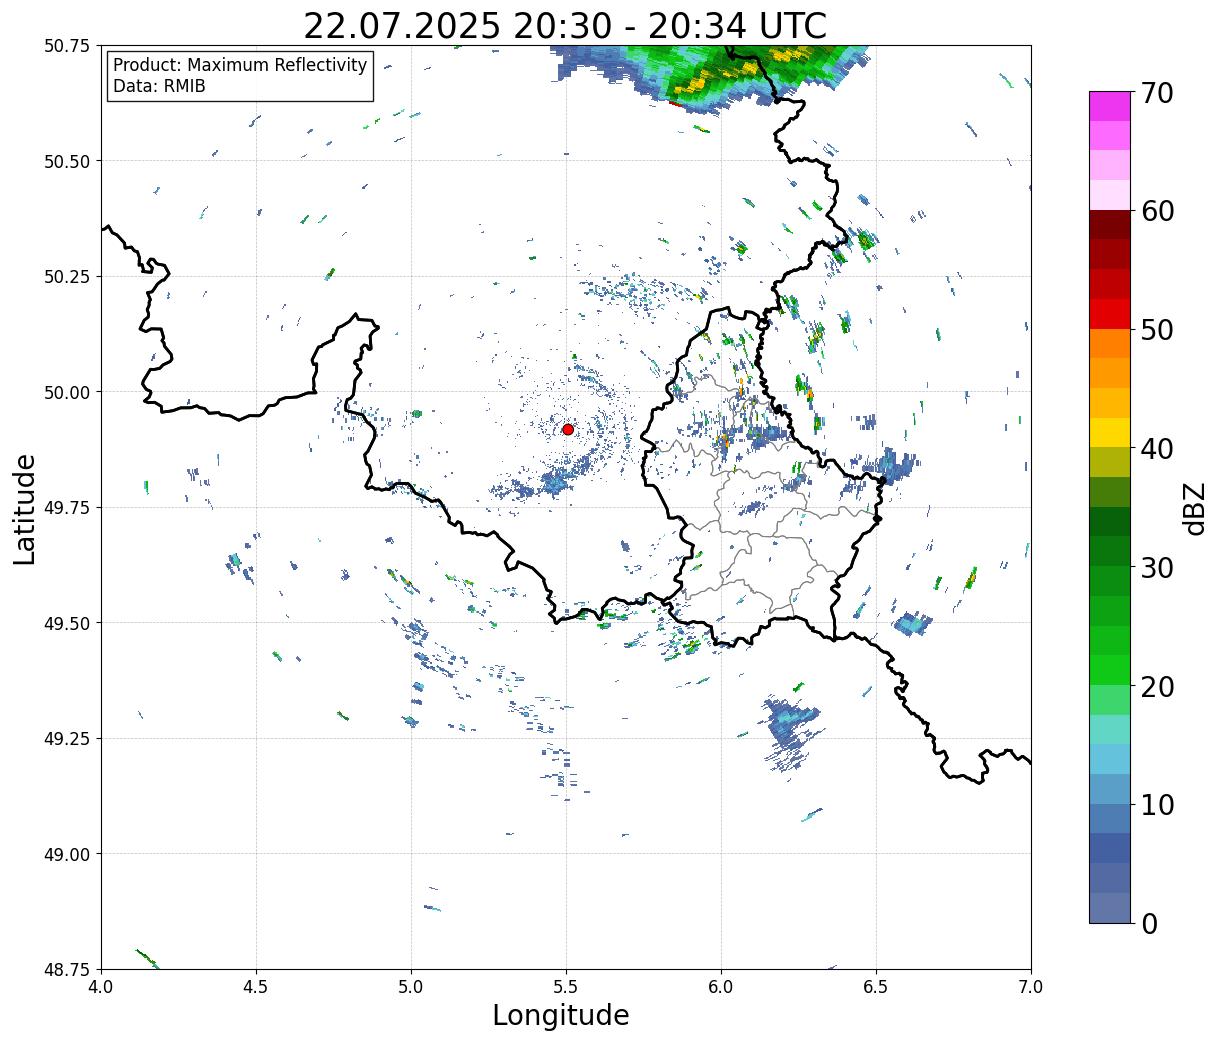The width and height of the screenshot is (1219, 1040).
Task: Click latitude tick label 48.75
Action: [67, 969]
